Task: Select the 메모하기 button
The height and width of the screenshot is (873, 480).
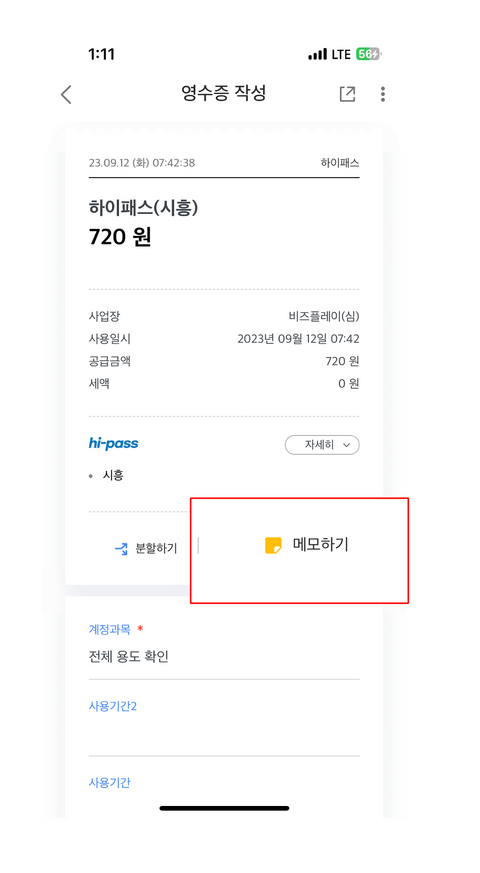Action: coord(307,546)
